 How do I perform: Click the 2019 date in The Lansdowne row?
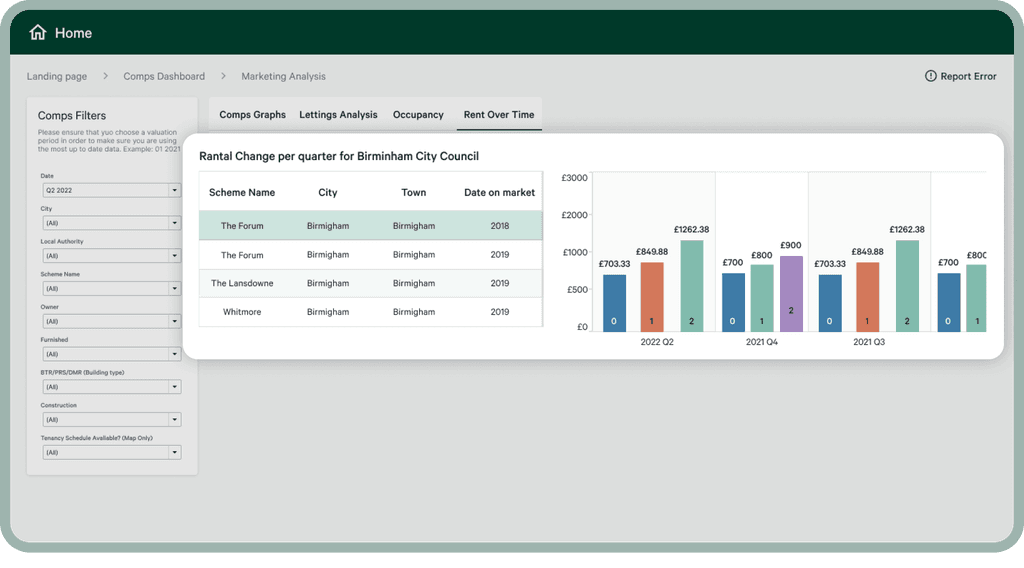click(x=500, y=283)
